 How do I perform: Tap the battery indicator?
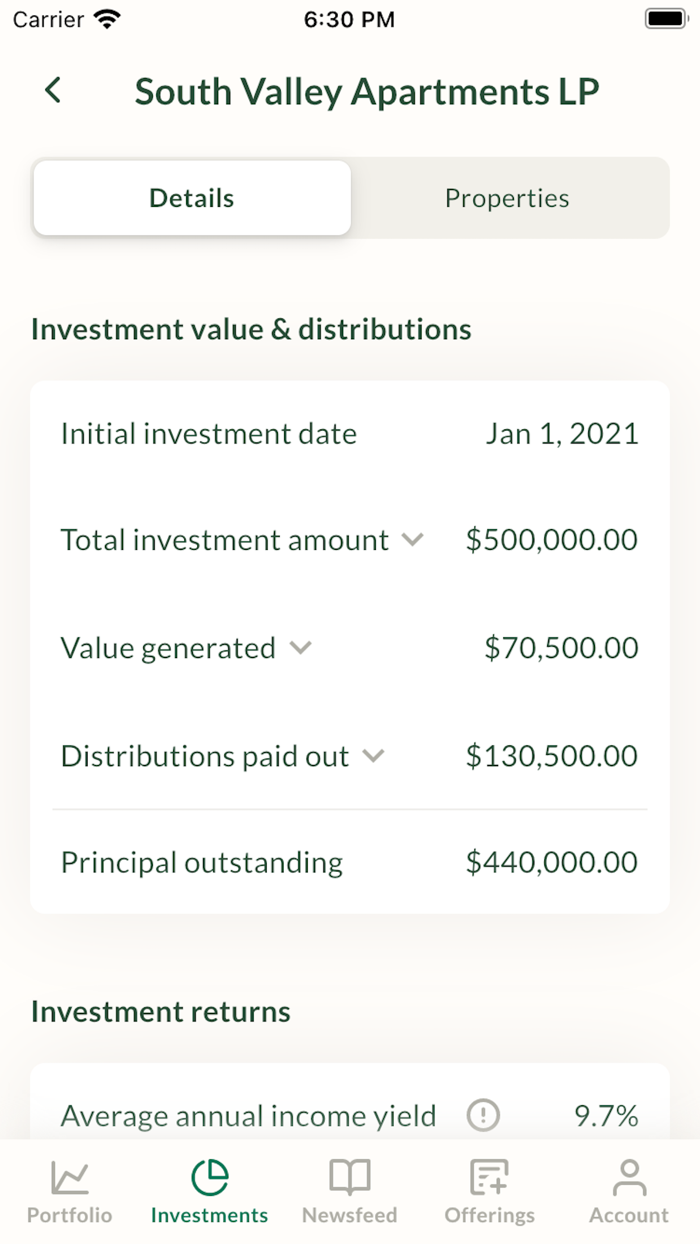[x=663, y=17]
